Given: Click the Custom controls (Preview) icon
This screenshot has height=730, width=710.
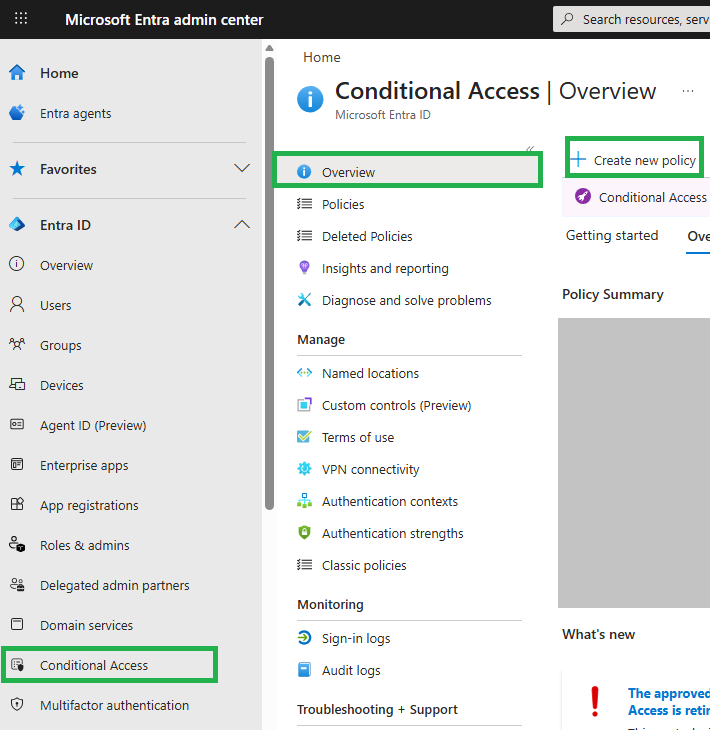Looking at the screenshot, I should 304,405.
